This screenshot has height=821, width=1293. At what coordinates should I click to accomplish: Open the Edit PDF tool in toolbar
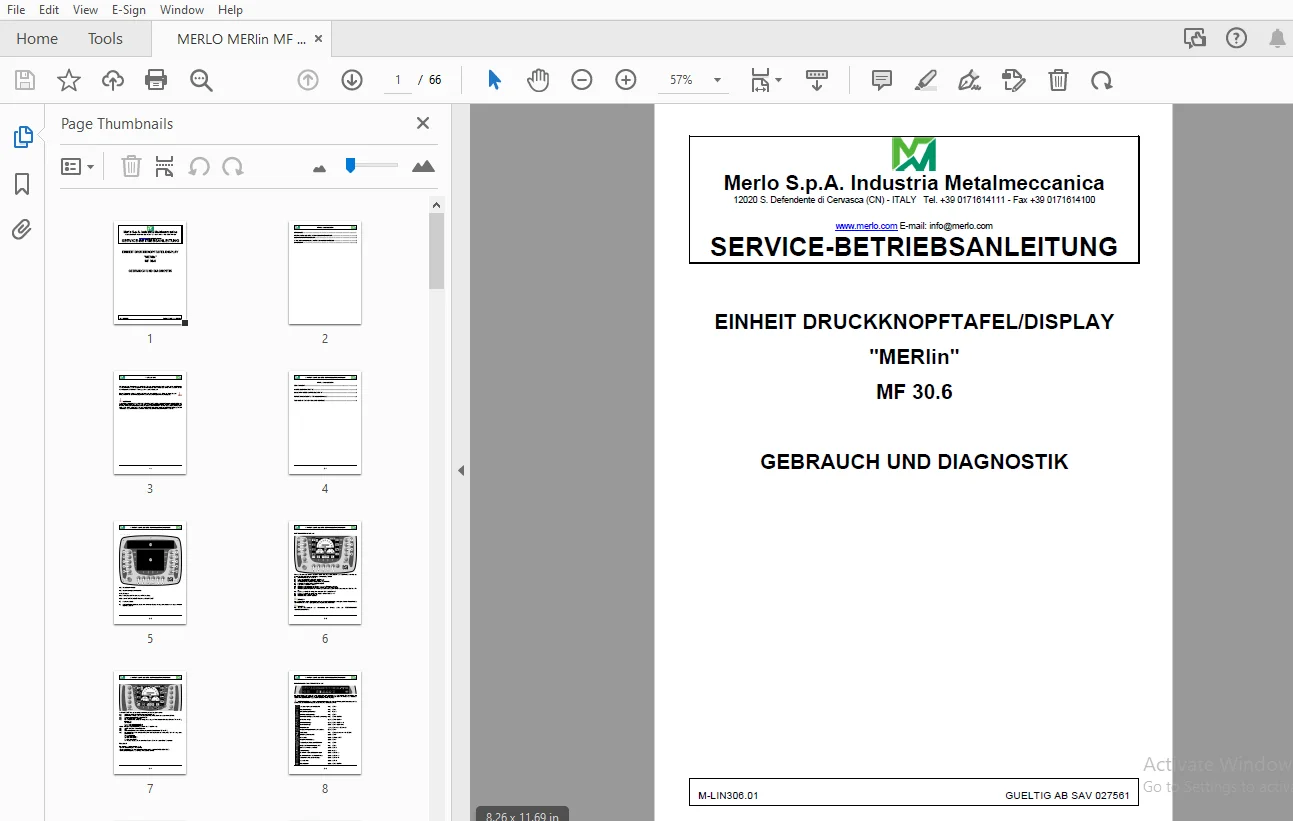click(x=1014, y=80)
